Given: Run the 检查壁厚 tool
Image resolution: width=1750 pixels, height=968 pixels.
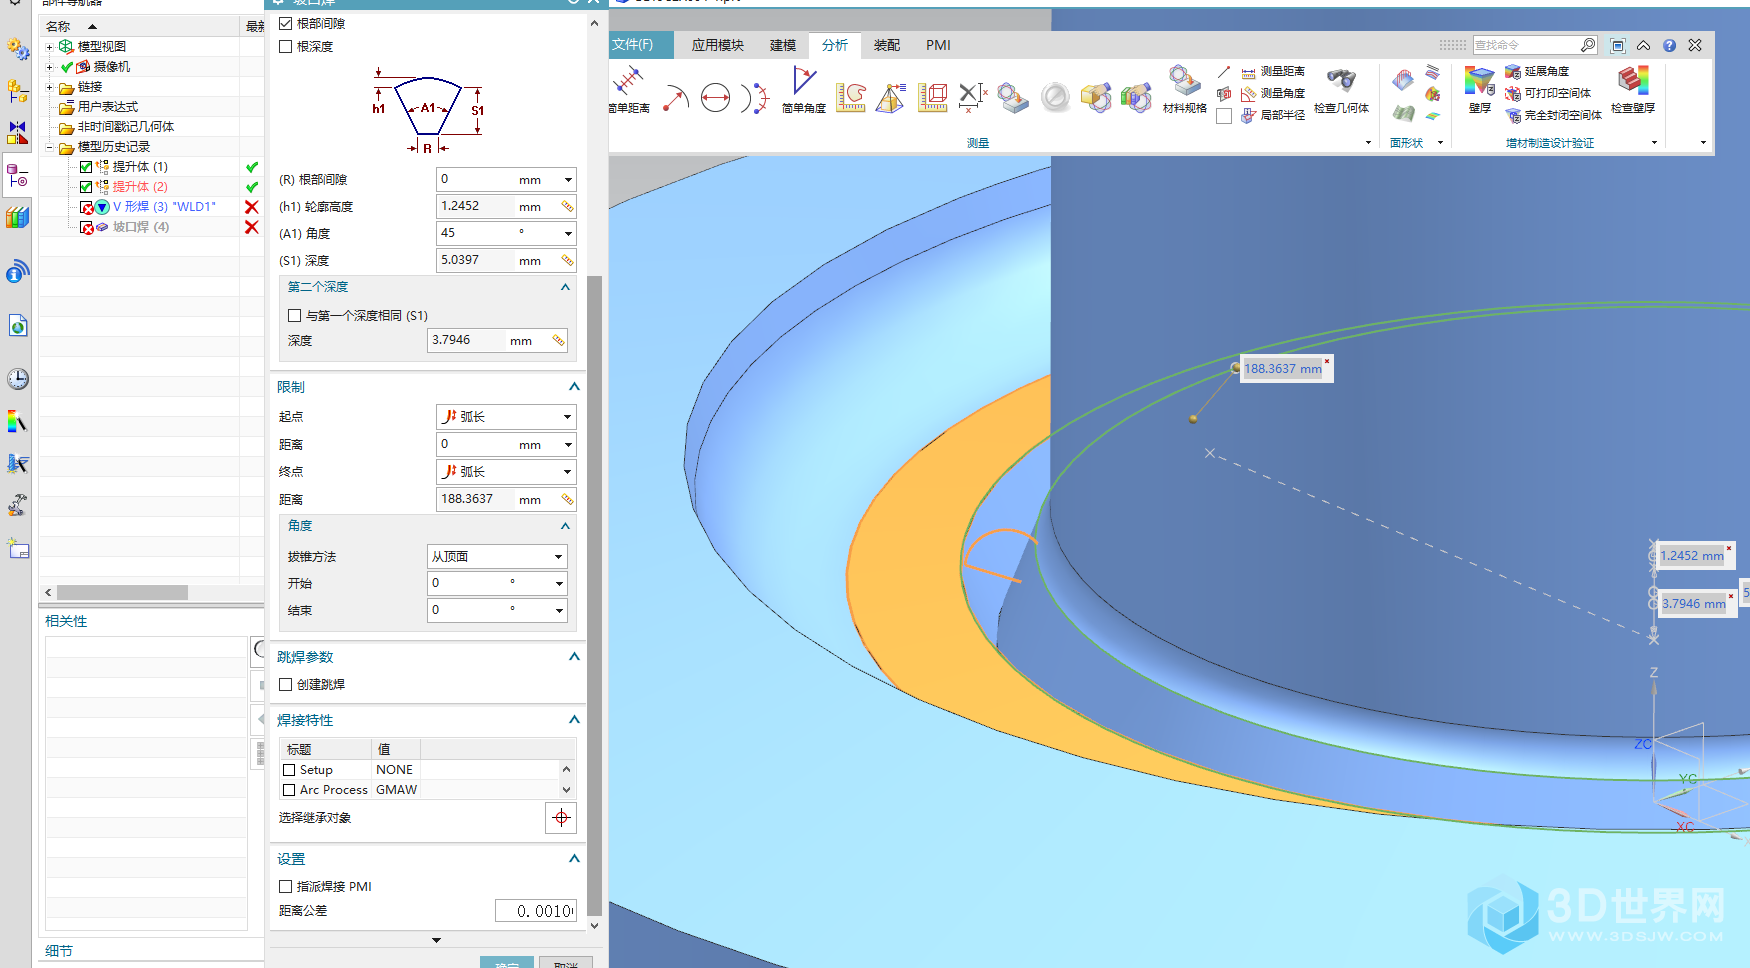Looking at the screenshot, I should click(1633, 90).
